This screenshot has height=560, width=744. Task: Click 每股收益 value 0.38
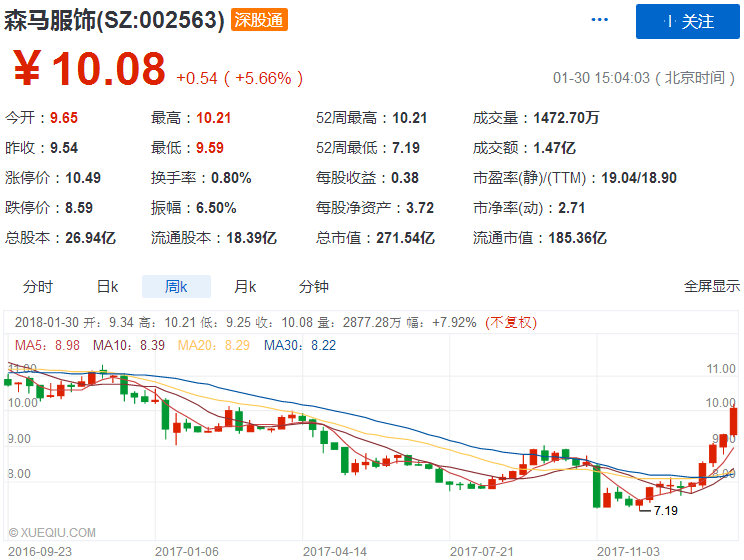coord(405,178)
